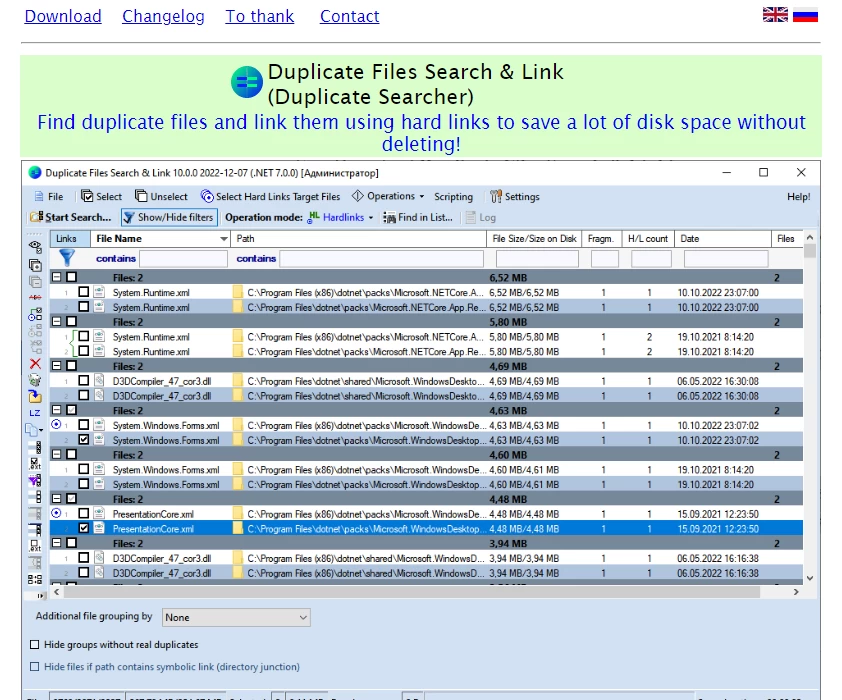Toggle the Show/Hide filters button
842x700 pixels.
(169, 217)
